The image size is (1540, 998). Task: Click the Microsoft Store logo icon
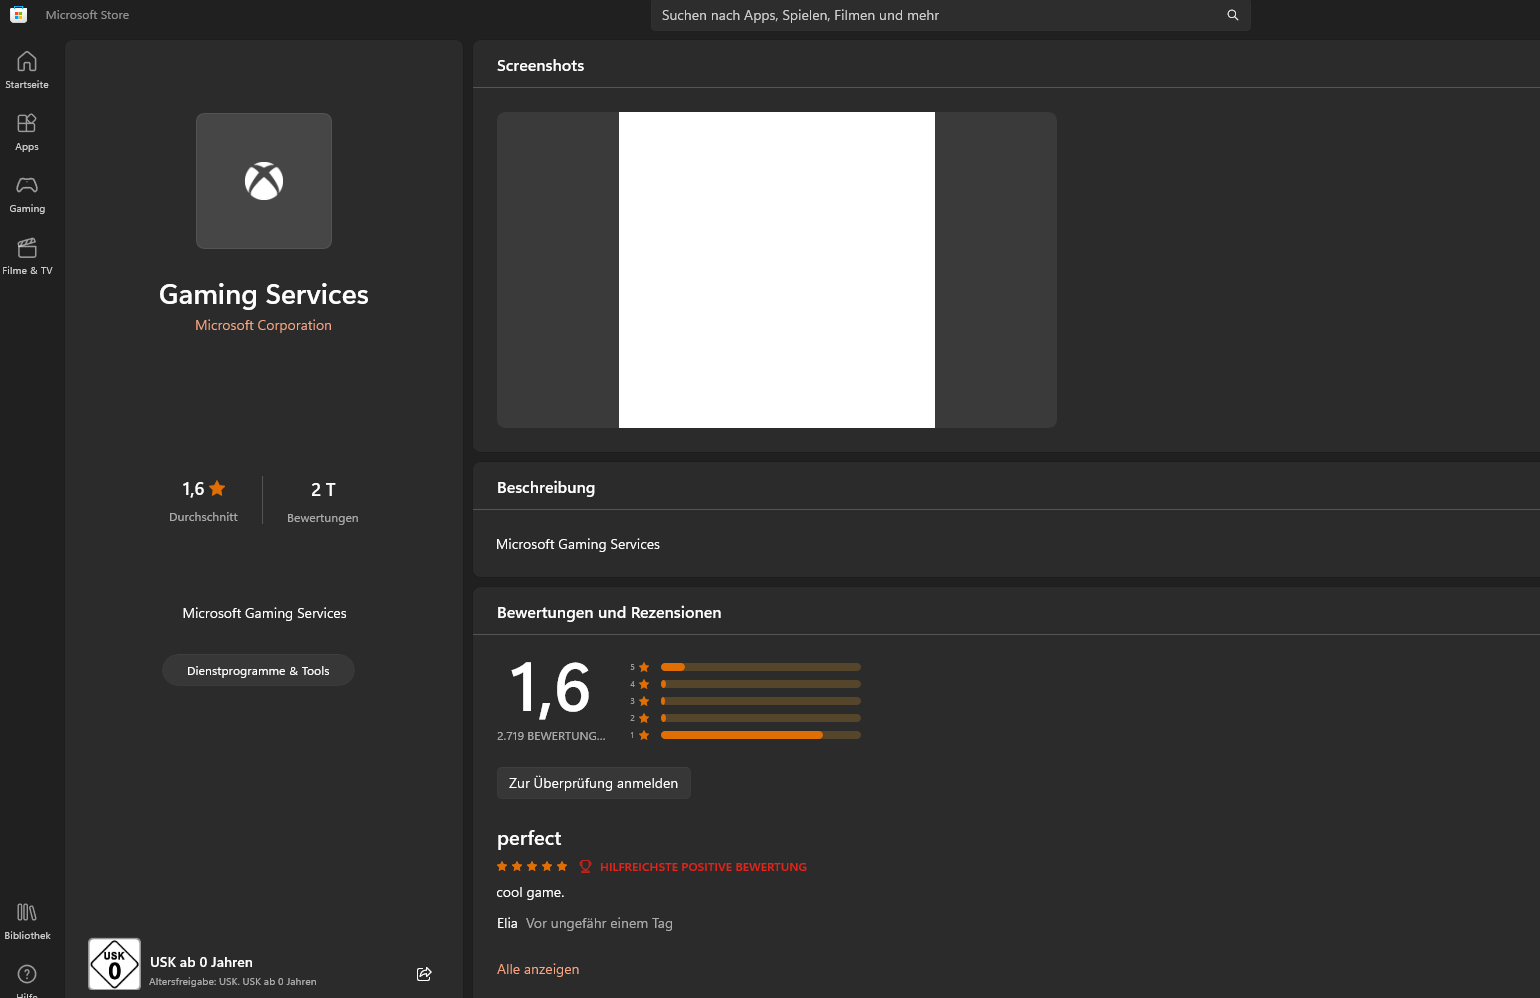click(x=18, y=15)
